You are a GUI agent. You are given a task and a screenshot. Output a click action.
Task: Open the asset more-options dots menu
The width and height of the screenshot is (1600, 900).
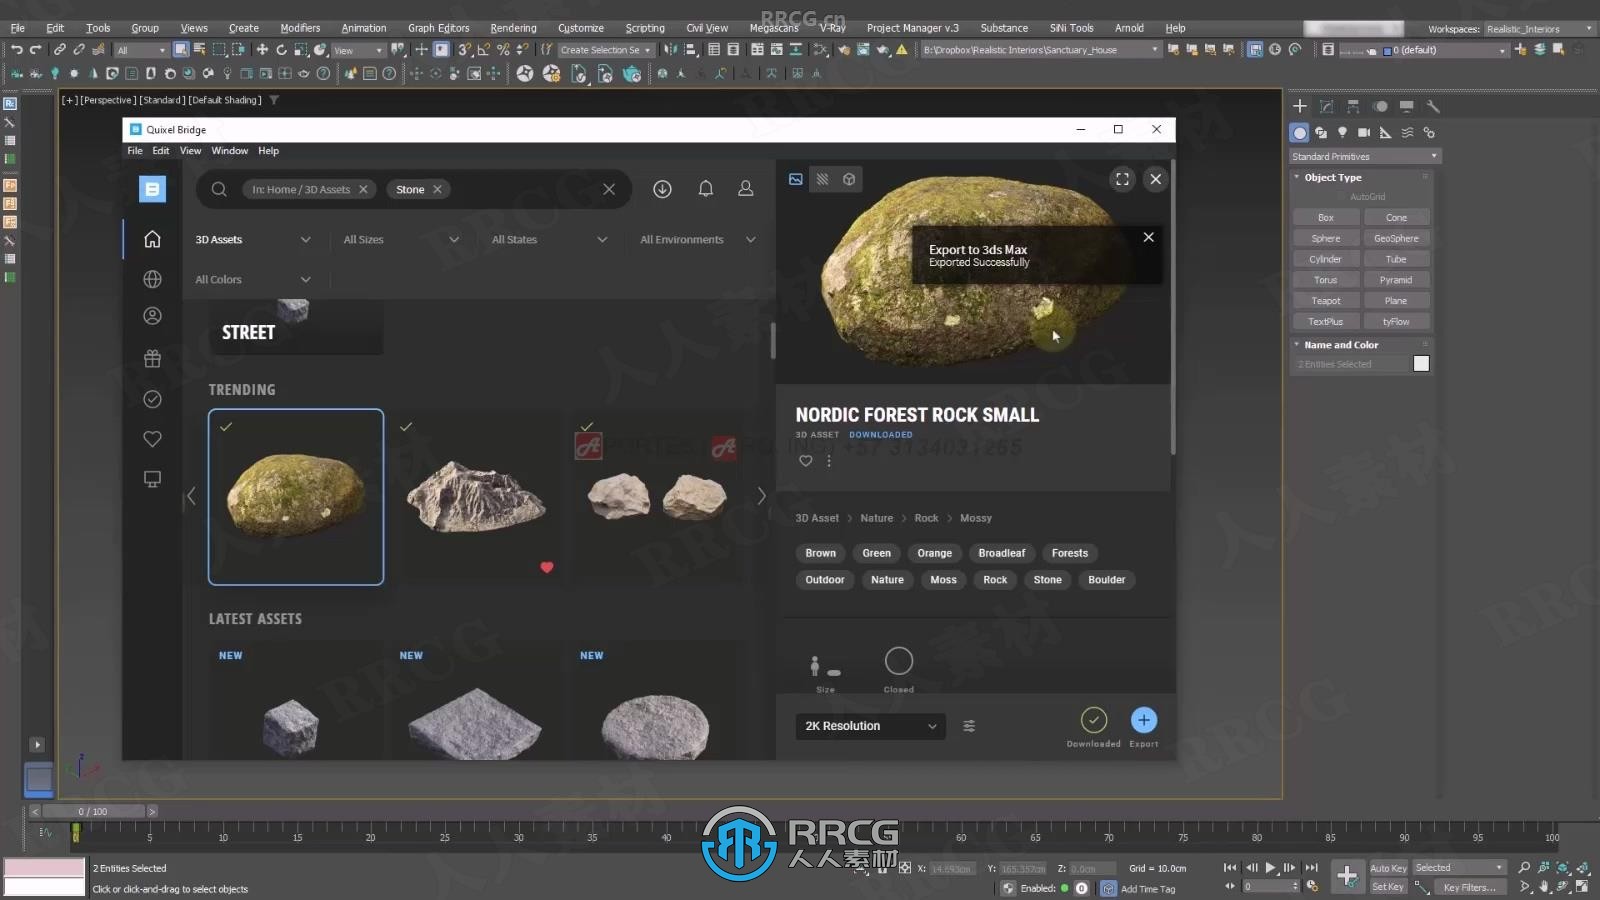pos(829,461)
